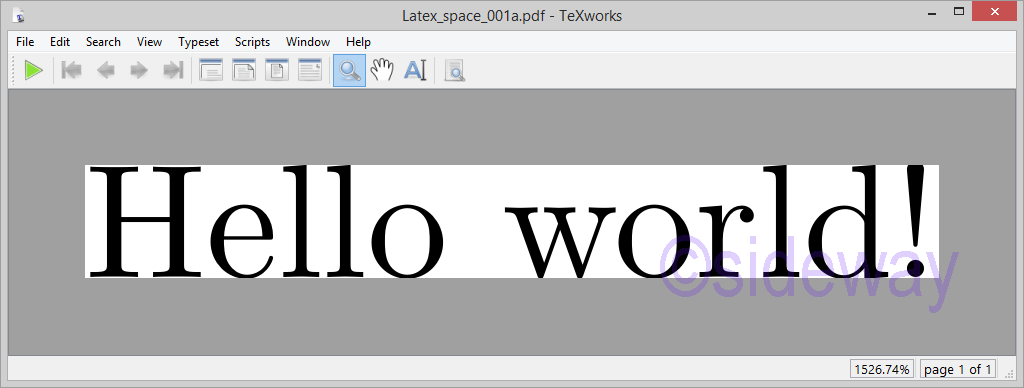The image size is (1024, 388).
Task: Toggle the Select Text tool
Action: tap(415, 70)
